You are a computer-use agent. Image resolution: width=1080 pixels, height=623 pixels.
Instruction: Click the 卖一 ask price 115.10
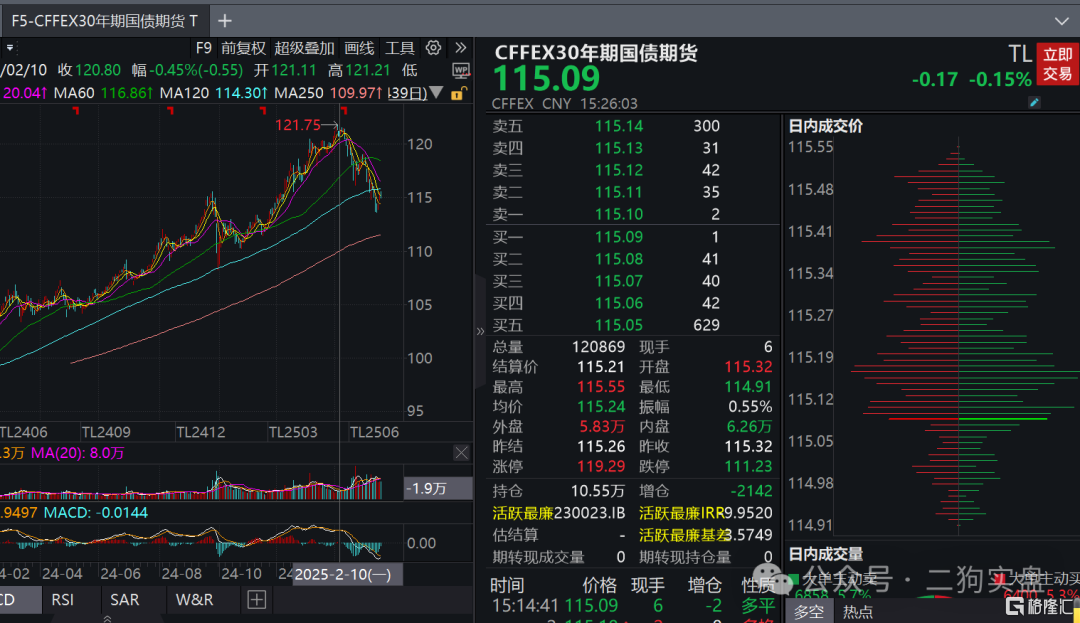pyautogui.click(x=619, y=214)
